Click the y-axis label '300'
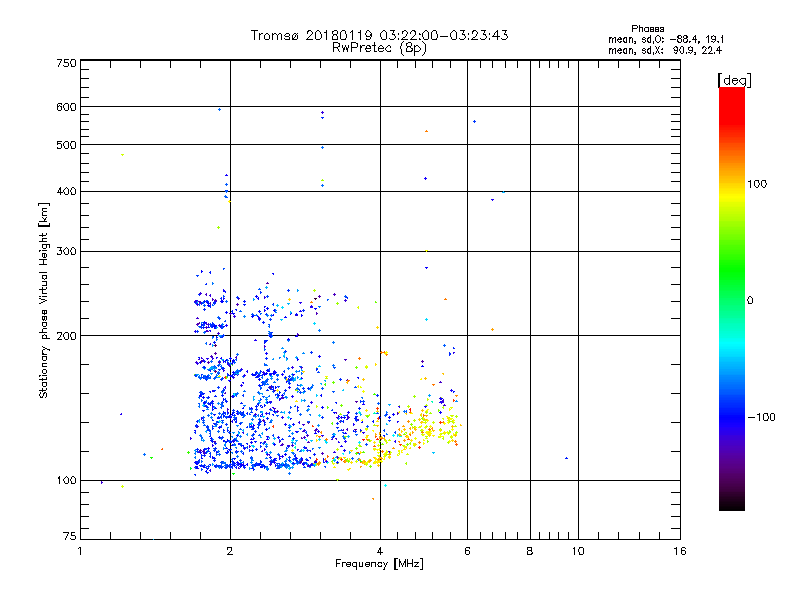Image resolution: width=800 pixels, height=600 pixels. (x=67, y=251)
